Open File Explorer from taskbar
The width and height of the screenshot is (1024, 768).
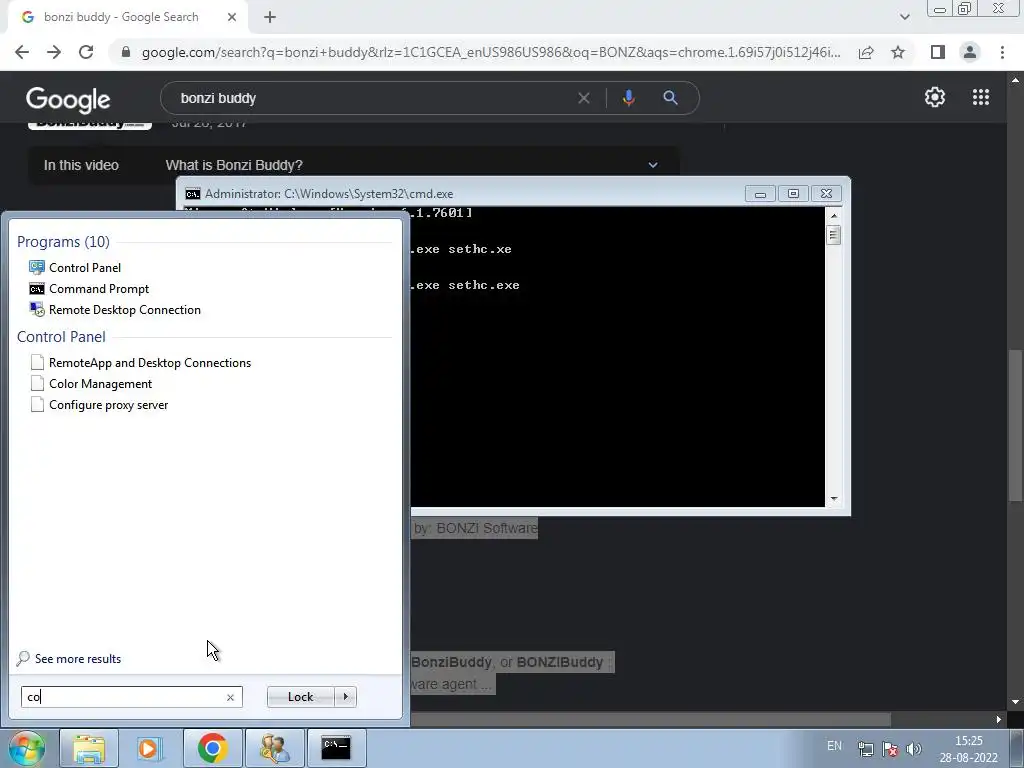[89, 748]
